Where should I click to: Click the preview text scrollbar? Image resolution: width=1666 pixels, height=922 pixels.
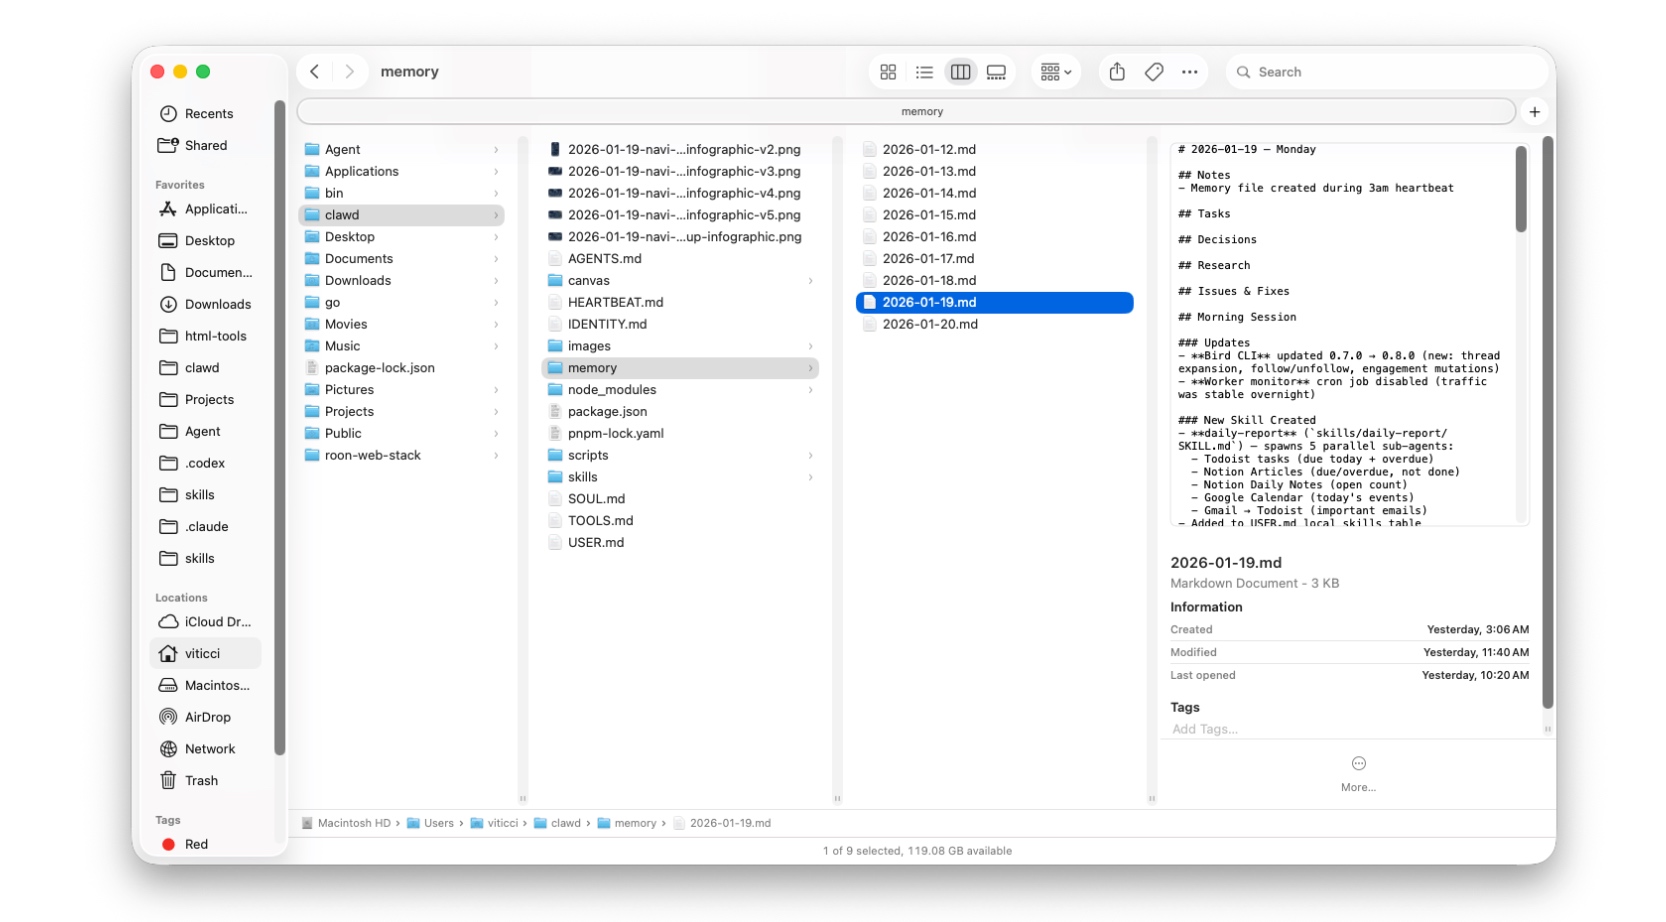tap(1521, 190)
